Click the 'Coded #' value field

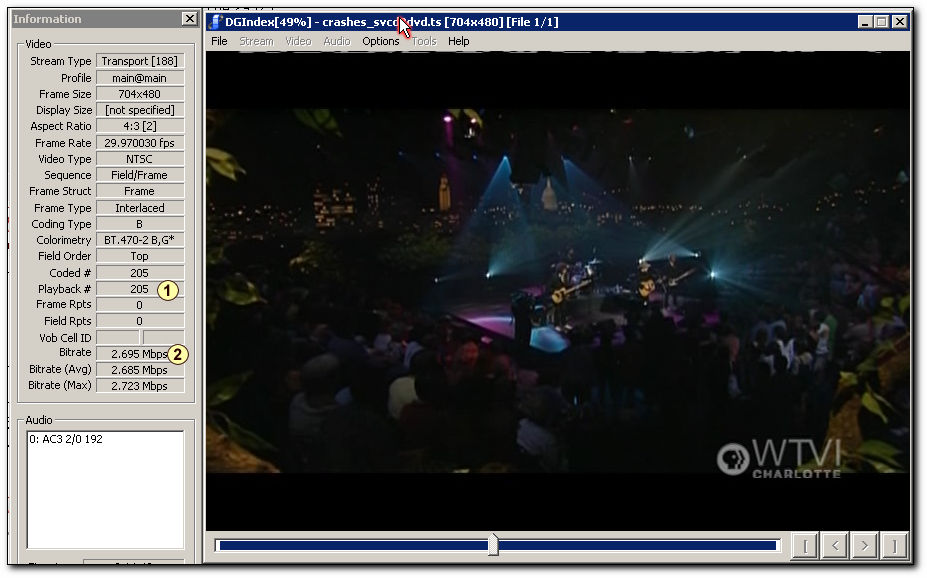[x=140, y=273]
